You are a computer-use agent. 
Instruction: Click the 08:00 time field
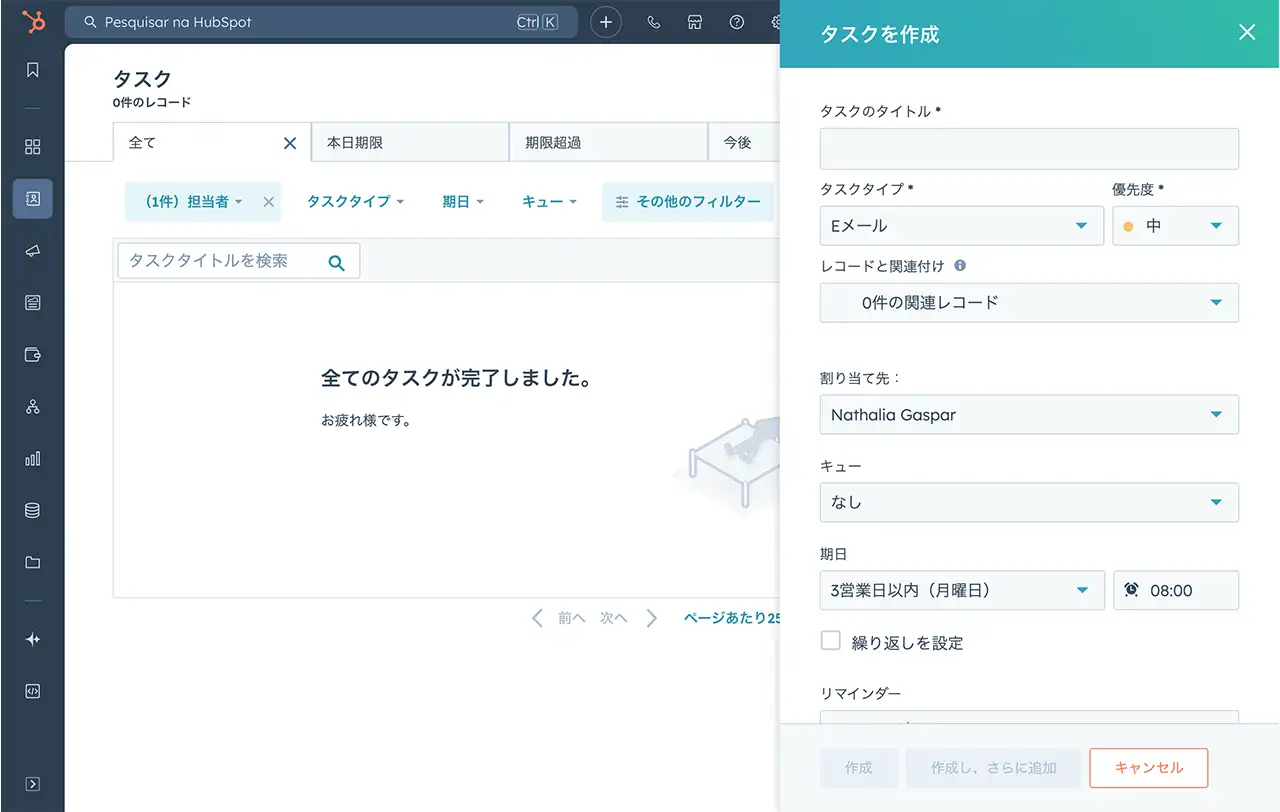[1176, 590]
